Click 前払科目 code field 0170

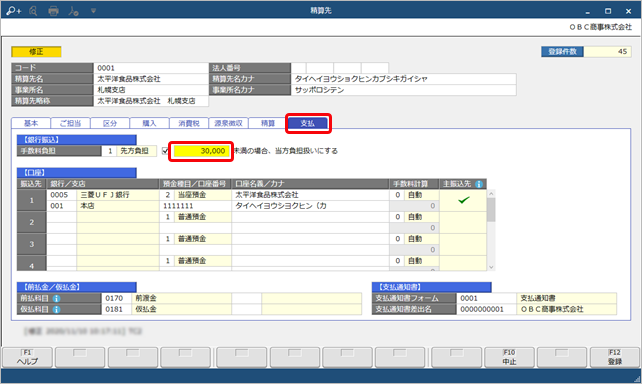[116, 298]
